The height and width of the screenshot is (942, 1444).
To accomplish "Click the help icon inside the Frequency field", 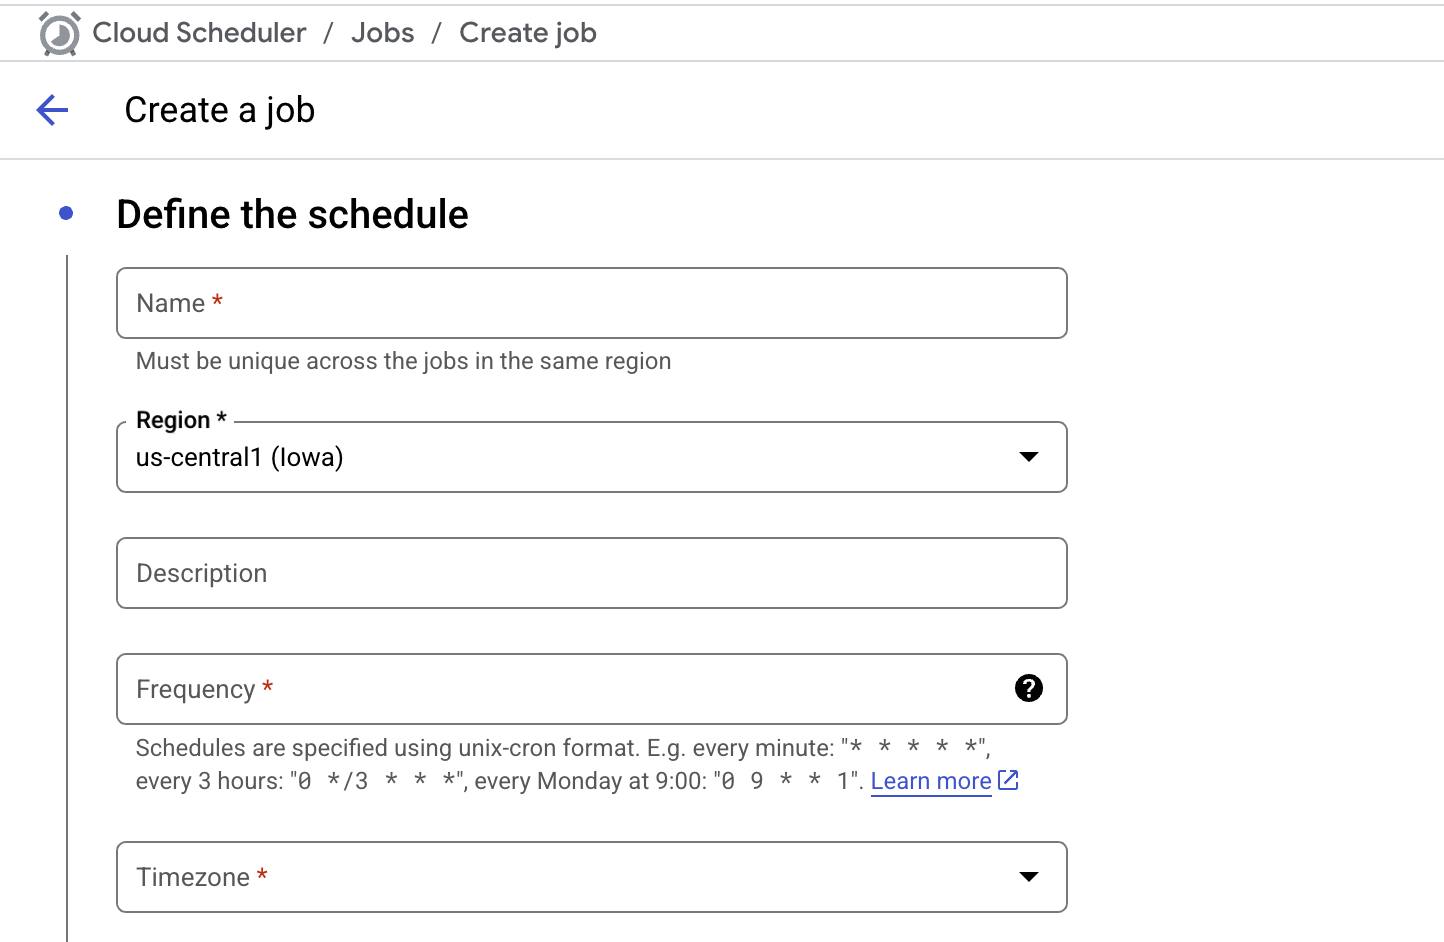I will pyautogui.click(x=1028, y=688).
